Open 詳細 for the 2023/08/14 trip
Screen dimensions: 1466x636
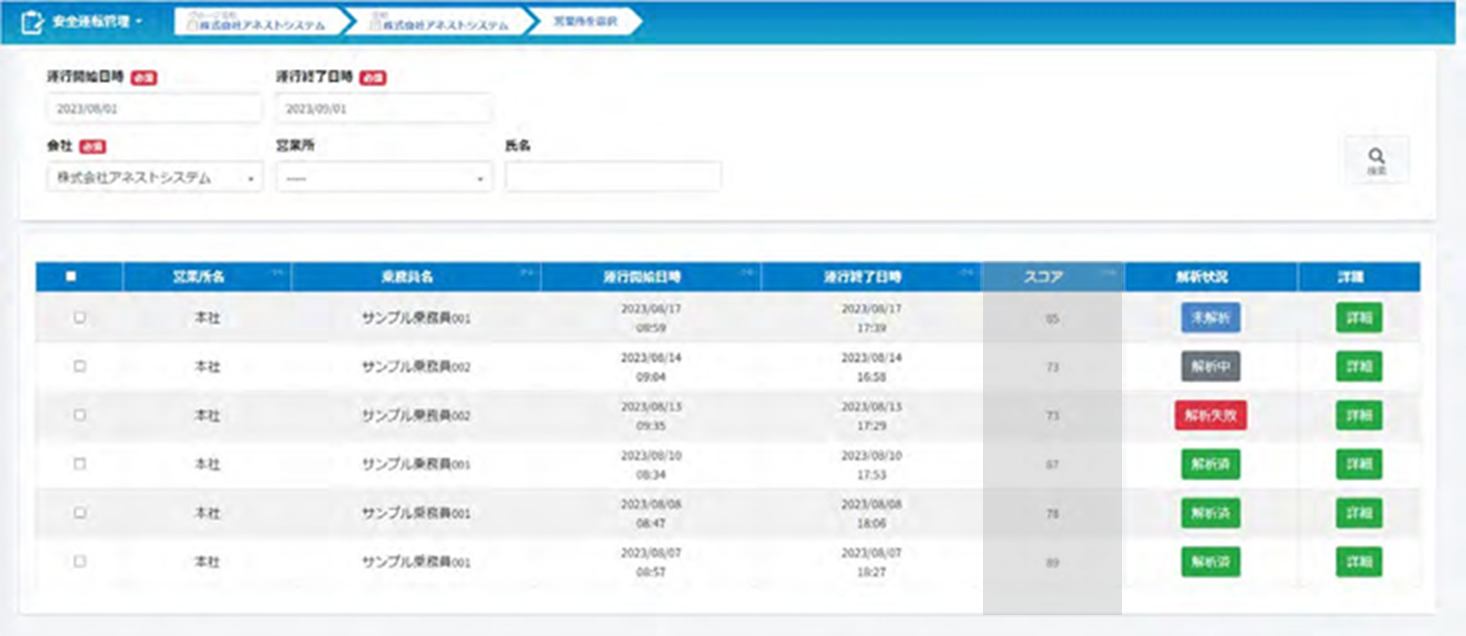[x=1359, y=366]
